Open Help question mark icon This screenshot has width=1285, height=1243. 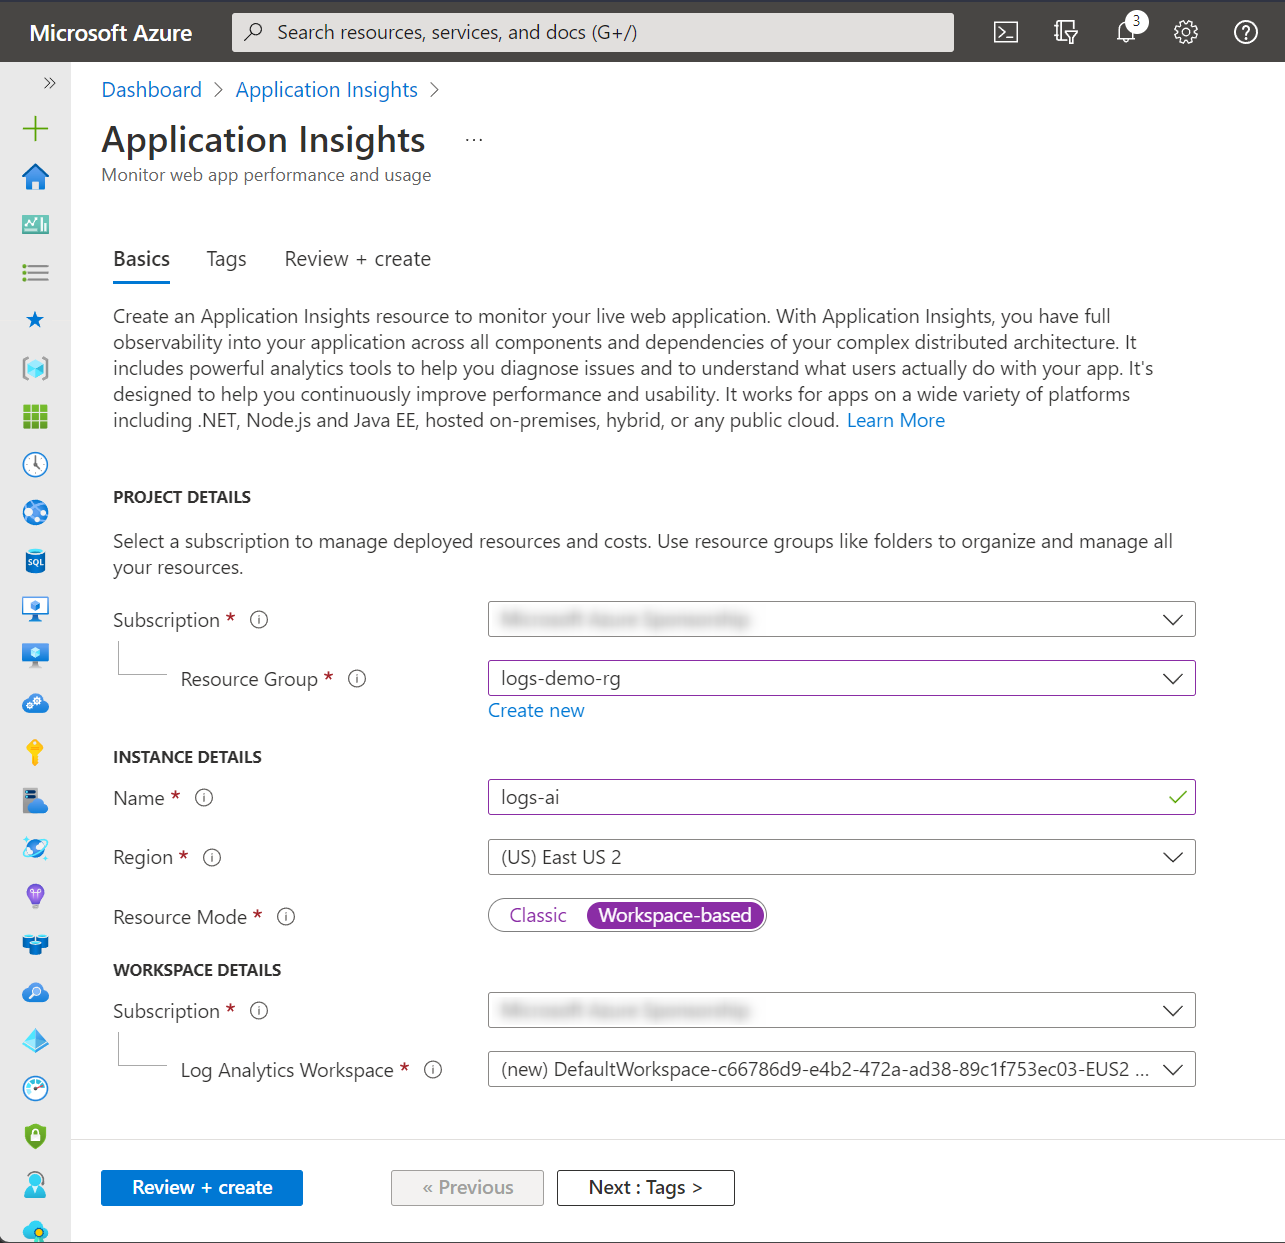point(1246,32)
